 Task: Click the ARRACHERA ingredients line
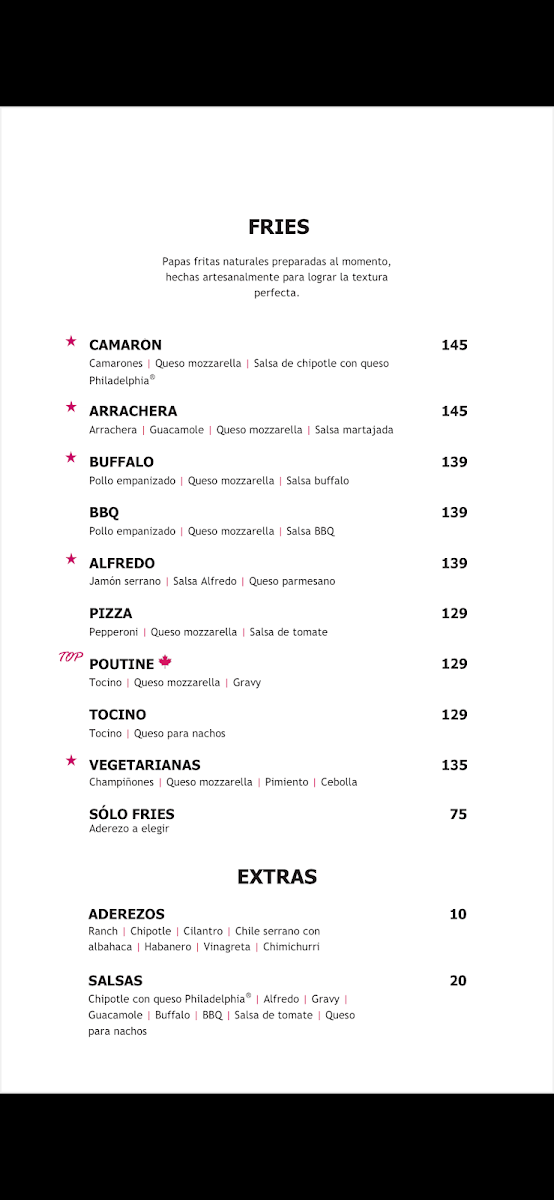pyautogui.click(x=241, y=430)
